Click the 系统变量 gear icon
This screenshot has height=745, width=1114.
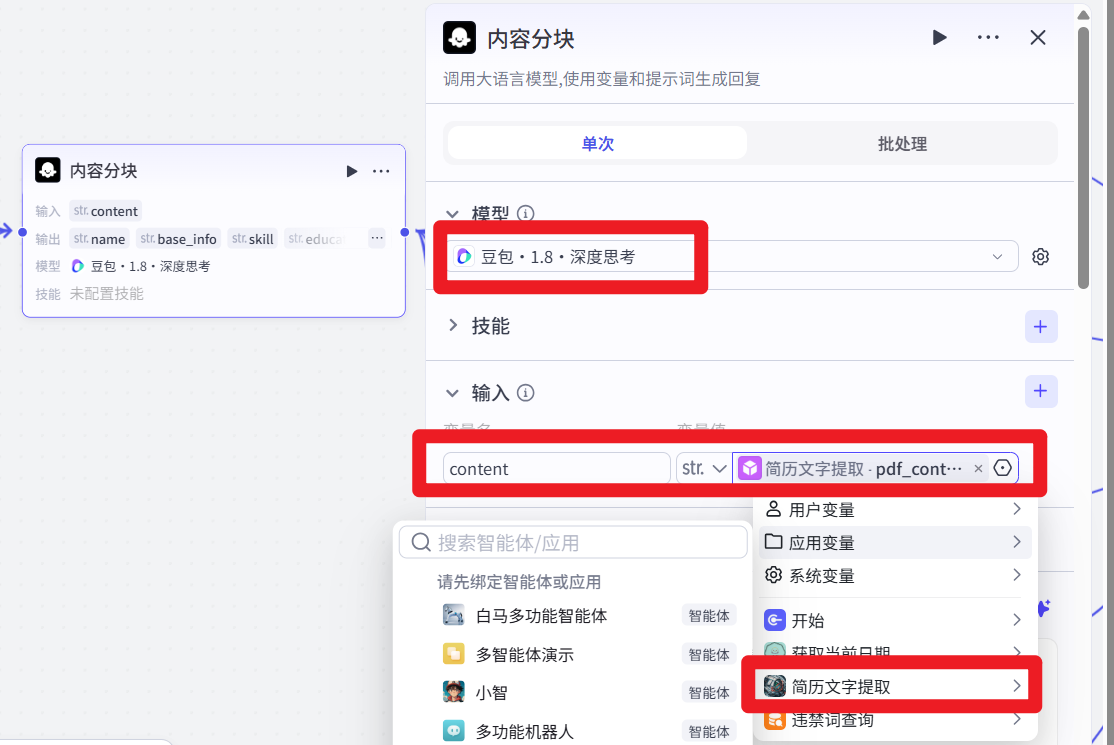(773, 575)
